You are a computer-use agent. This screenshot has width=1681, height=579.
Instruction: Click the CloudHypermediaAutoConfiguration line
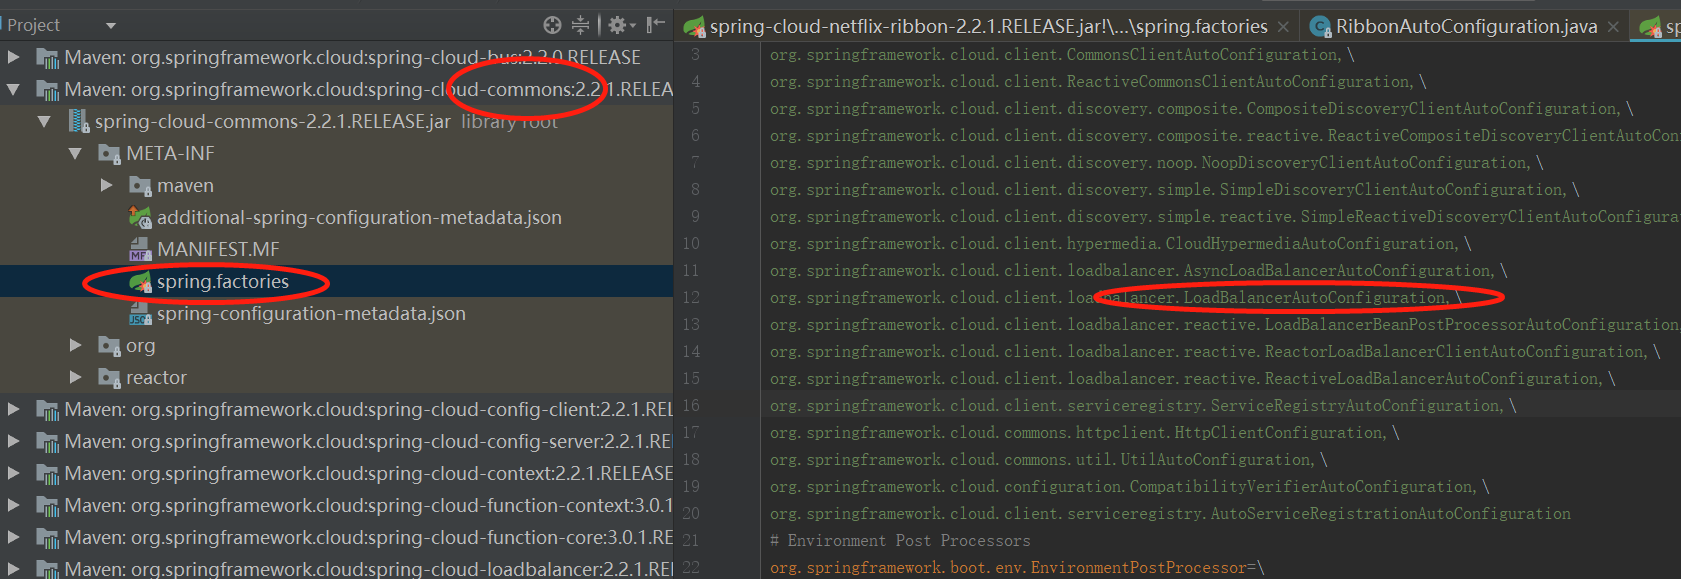(1120, 243)
